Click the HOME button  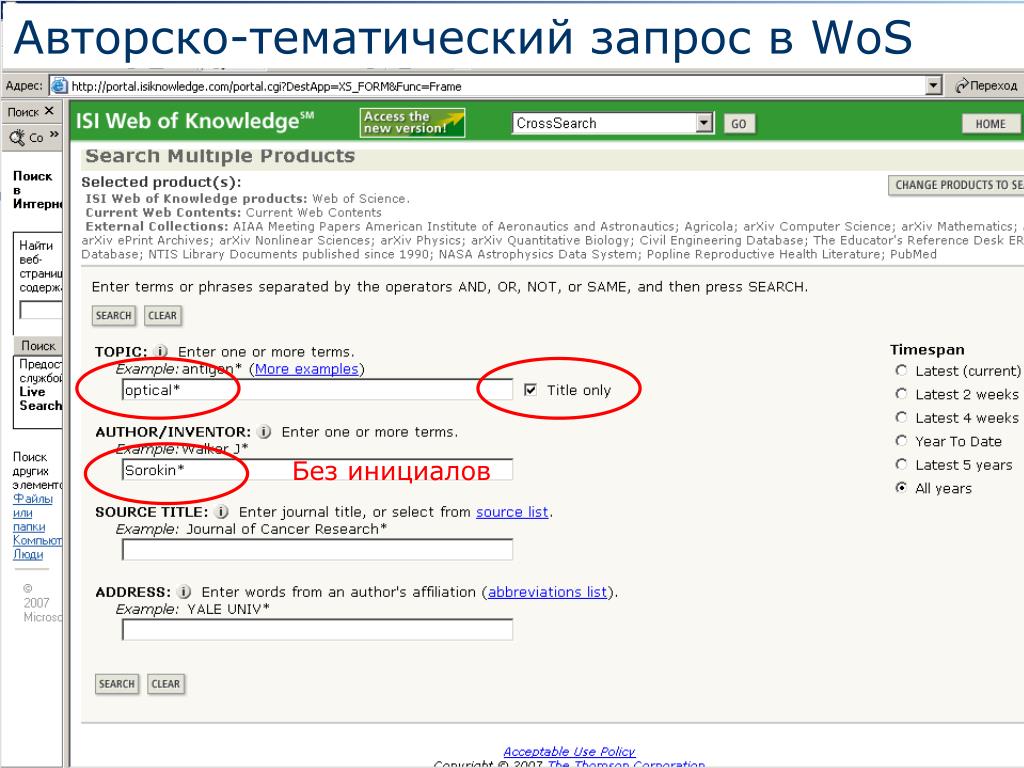(x=990, y=123)
